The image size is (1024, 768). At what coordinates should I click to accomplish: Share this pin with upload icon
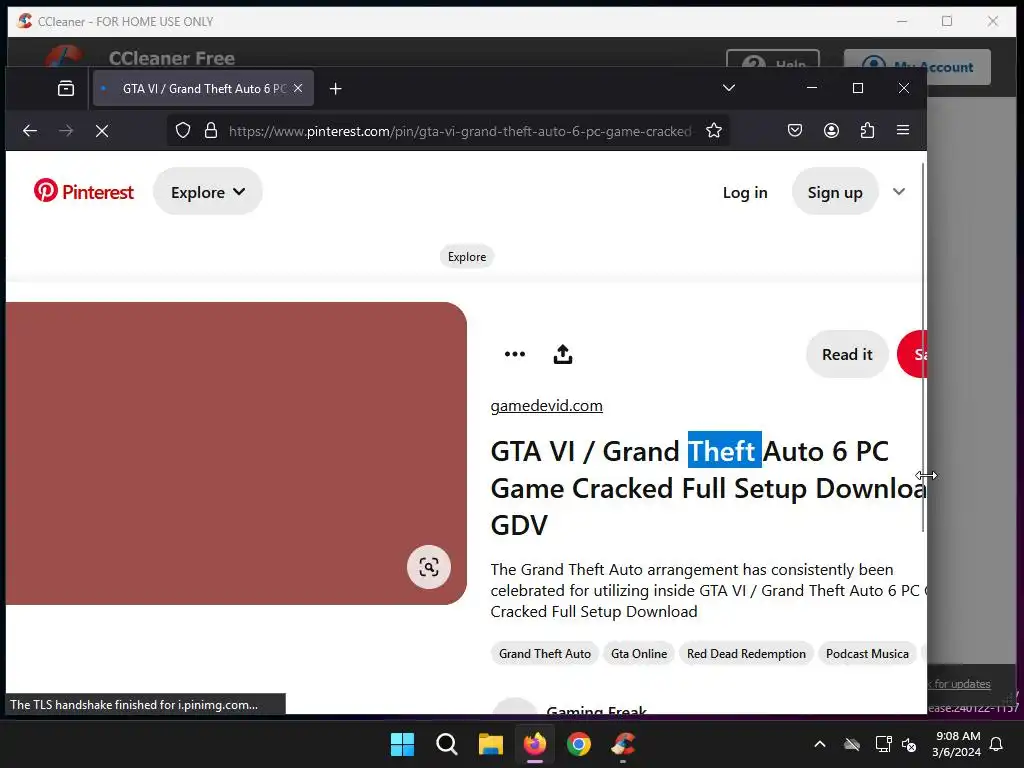click(563, 354)
